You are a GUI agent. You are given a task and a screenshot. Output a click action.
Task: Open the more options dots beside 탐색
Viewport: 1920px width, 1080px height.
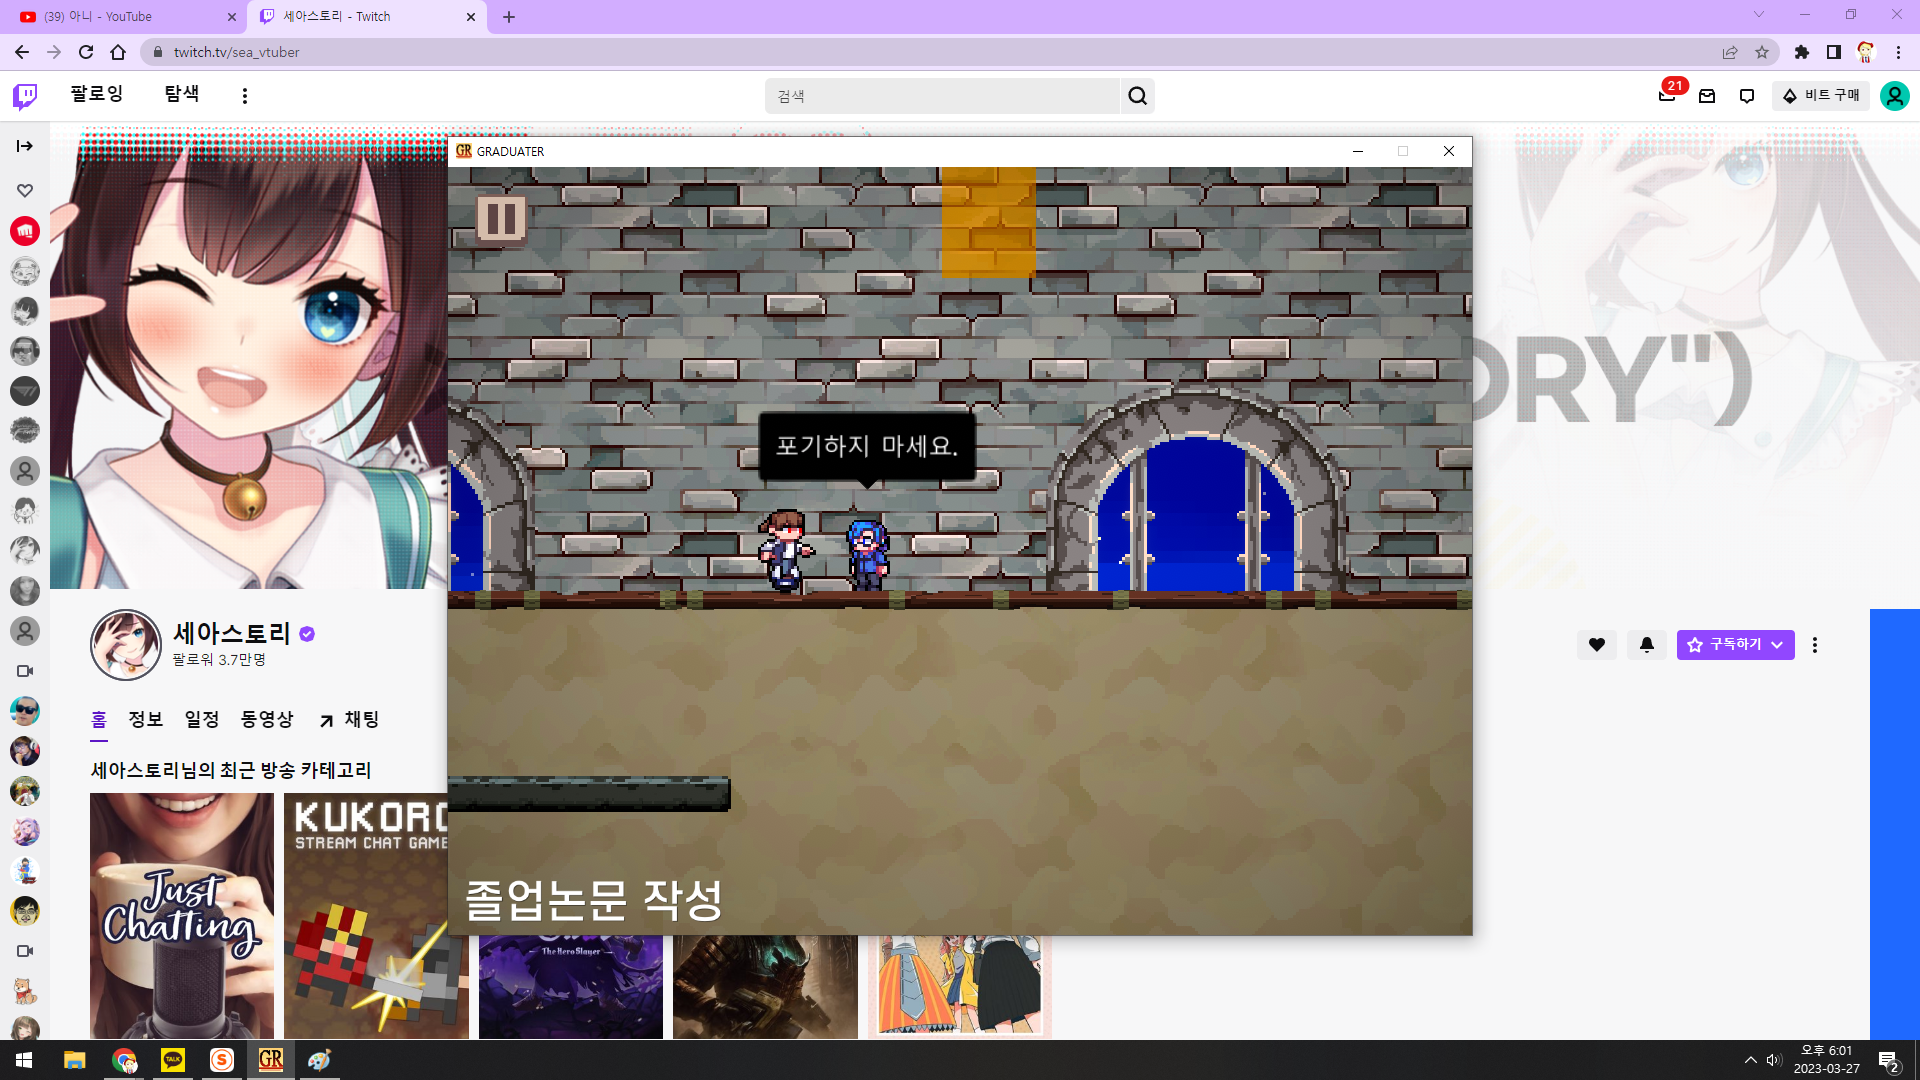pyautogui.click(x=245, y=96)
